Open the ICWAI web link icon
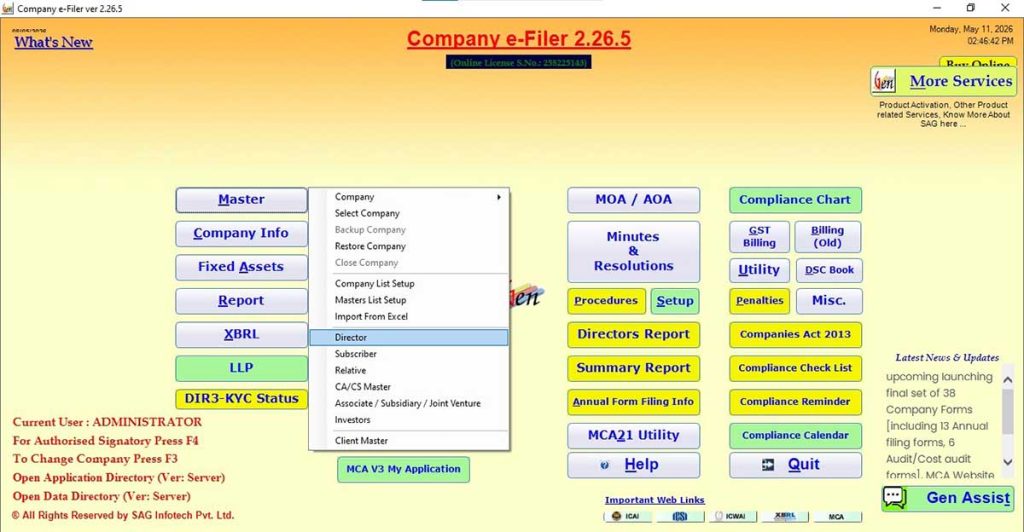Screen dimensions: 1024x532 (731, 516)
